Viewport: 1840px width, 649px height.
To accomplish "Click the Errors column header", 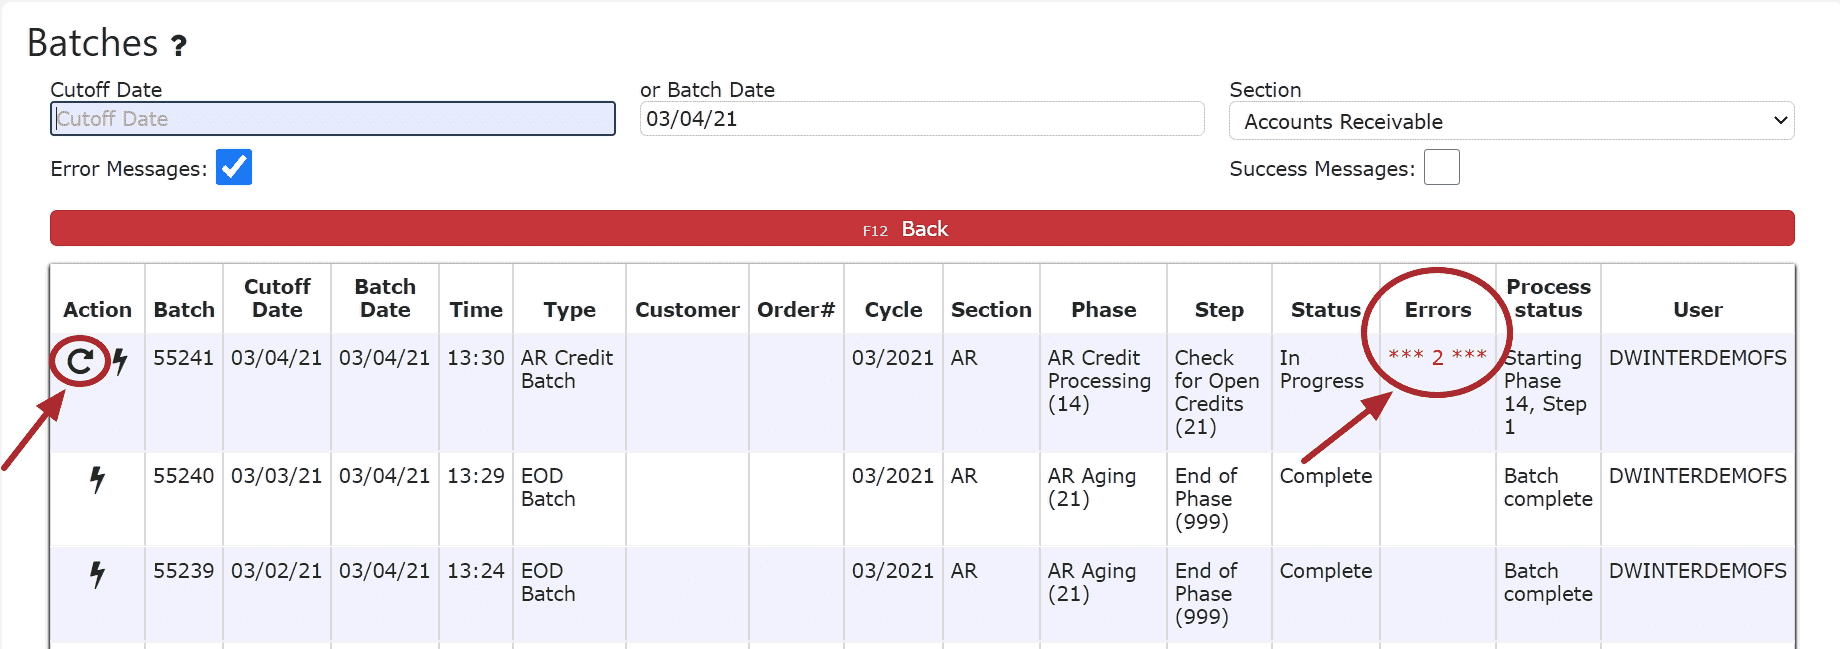I will point(1437,310).
